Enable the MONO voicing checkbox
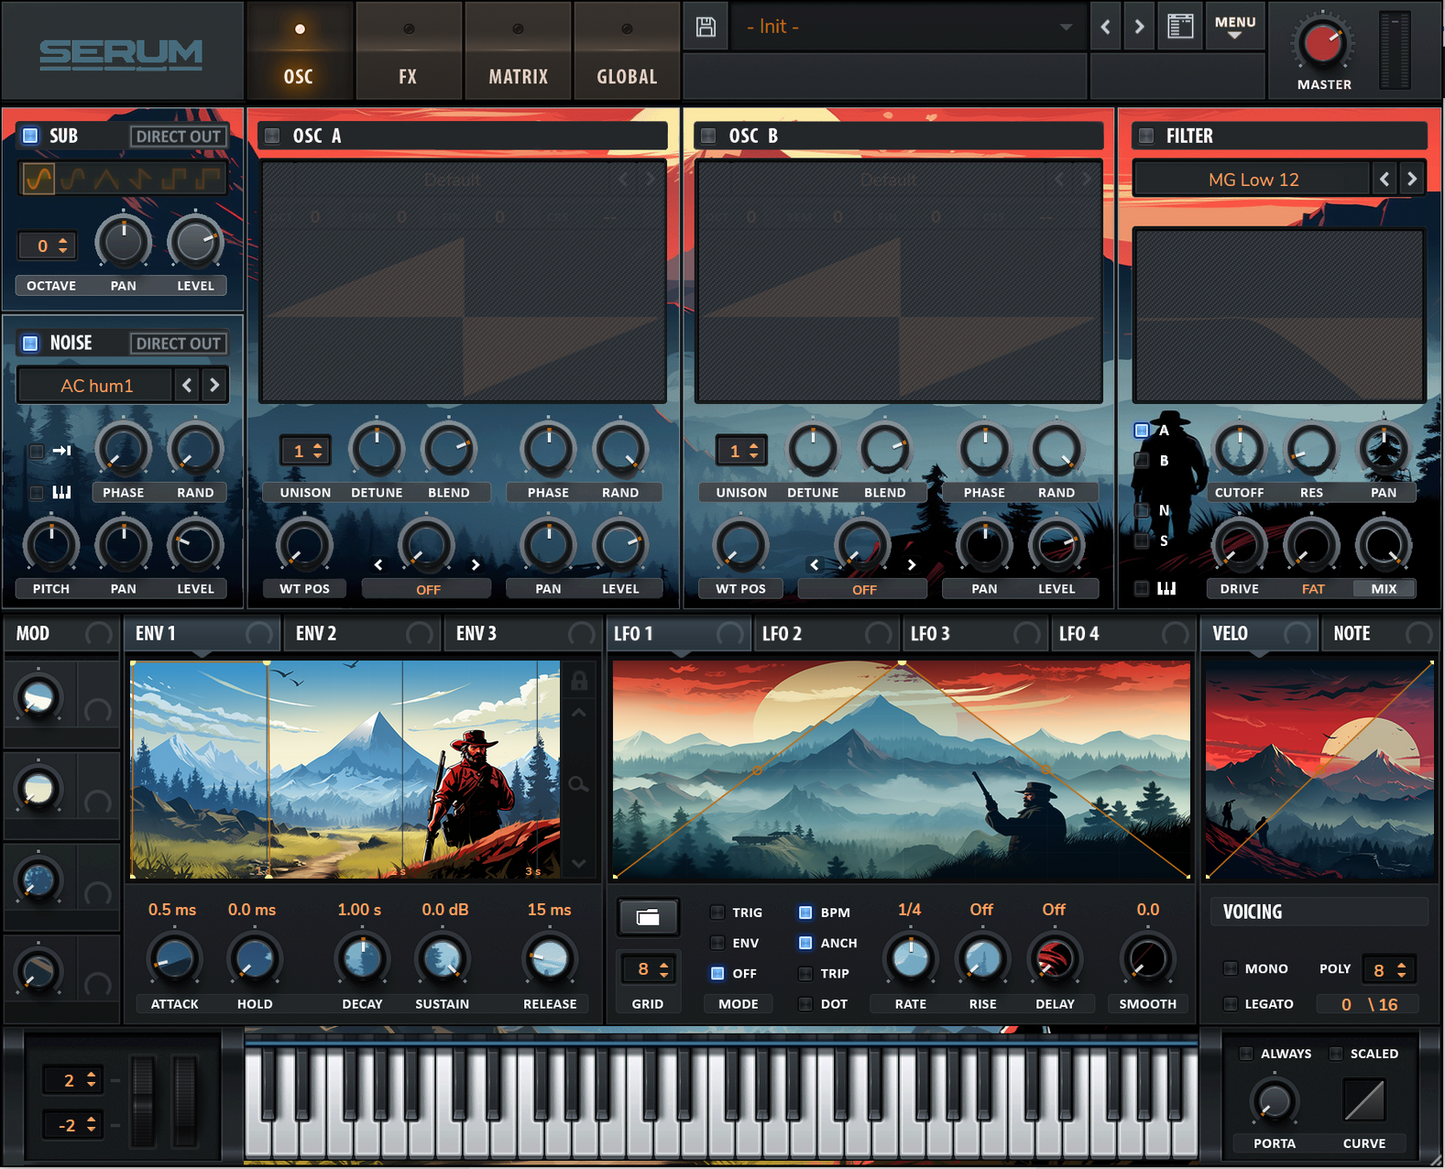This screenshot has height=1169, width=1445. [x=1231, y=968]
